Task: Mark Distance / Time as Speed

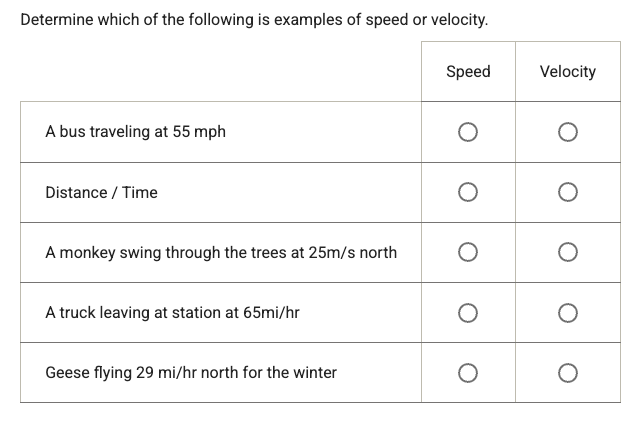Action: point(468,192)
